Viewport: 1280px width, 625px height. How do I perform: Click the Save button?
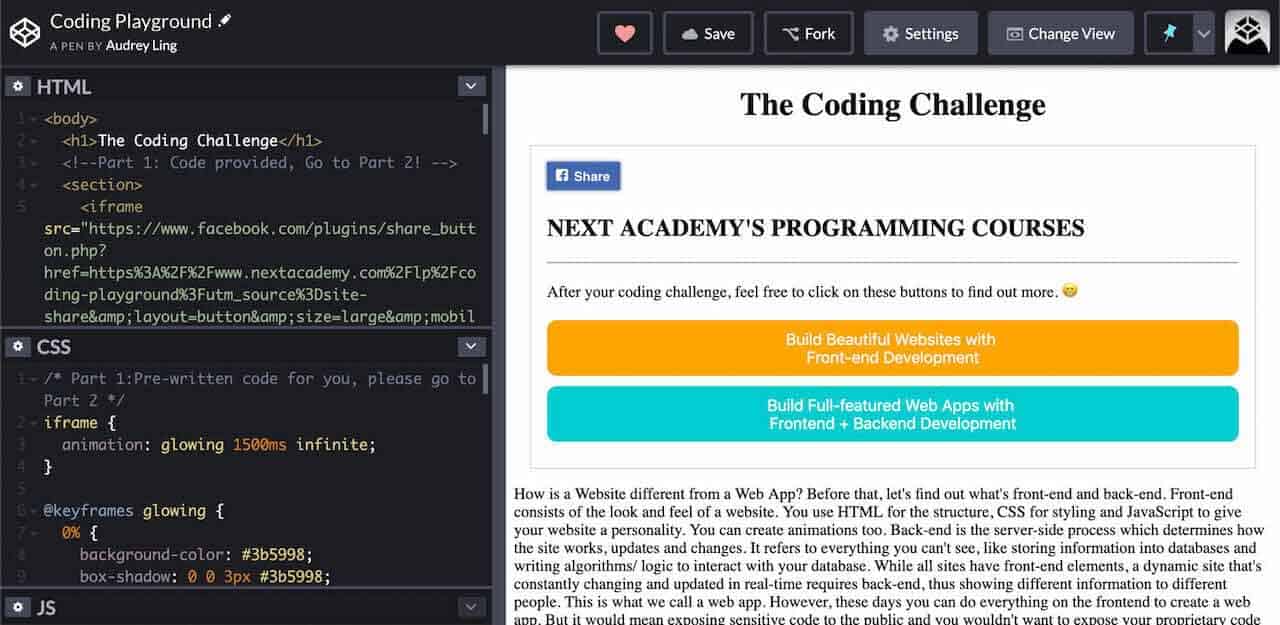pyautogui.click(x=707, y=33)
